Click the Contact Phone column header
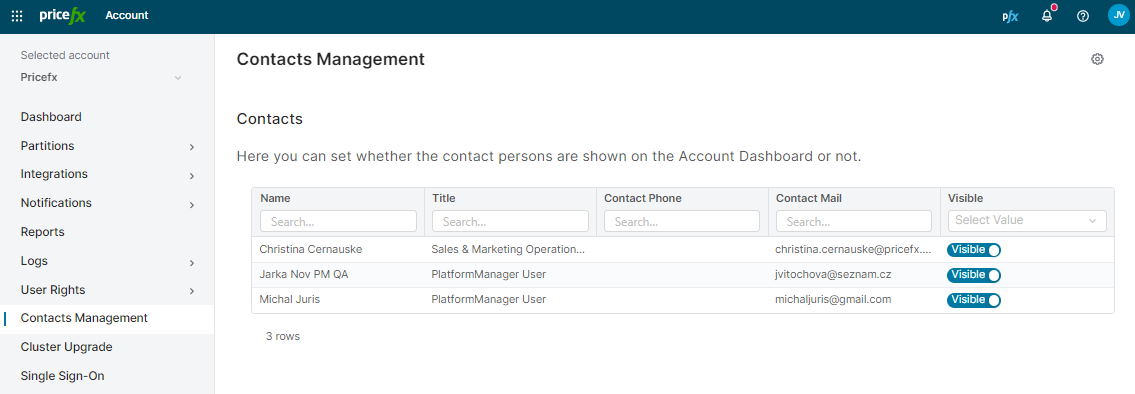1135x394 pixels. tap(643, 198)
